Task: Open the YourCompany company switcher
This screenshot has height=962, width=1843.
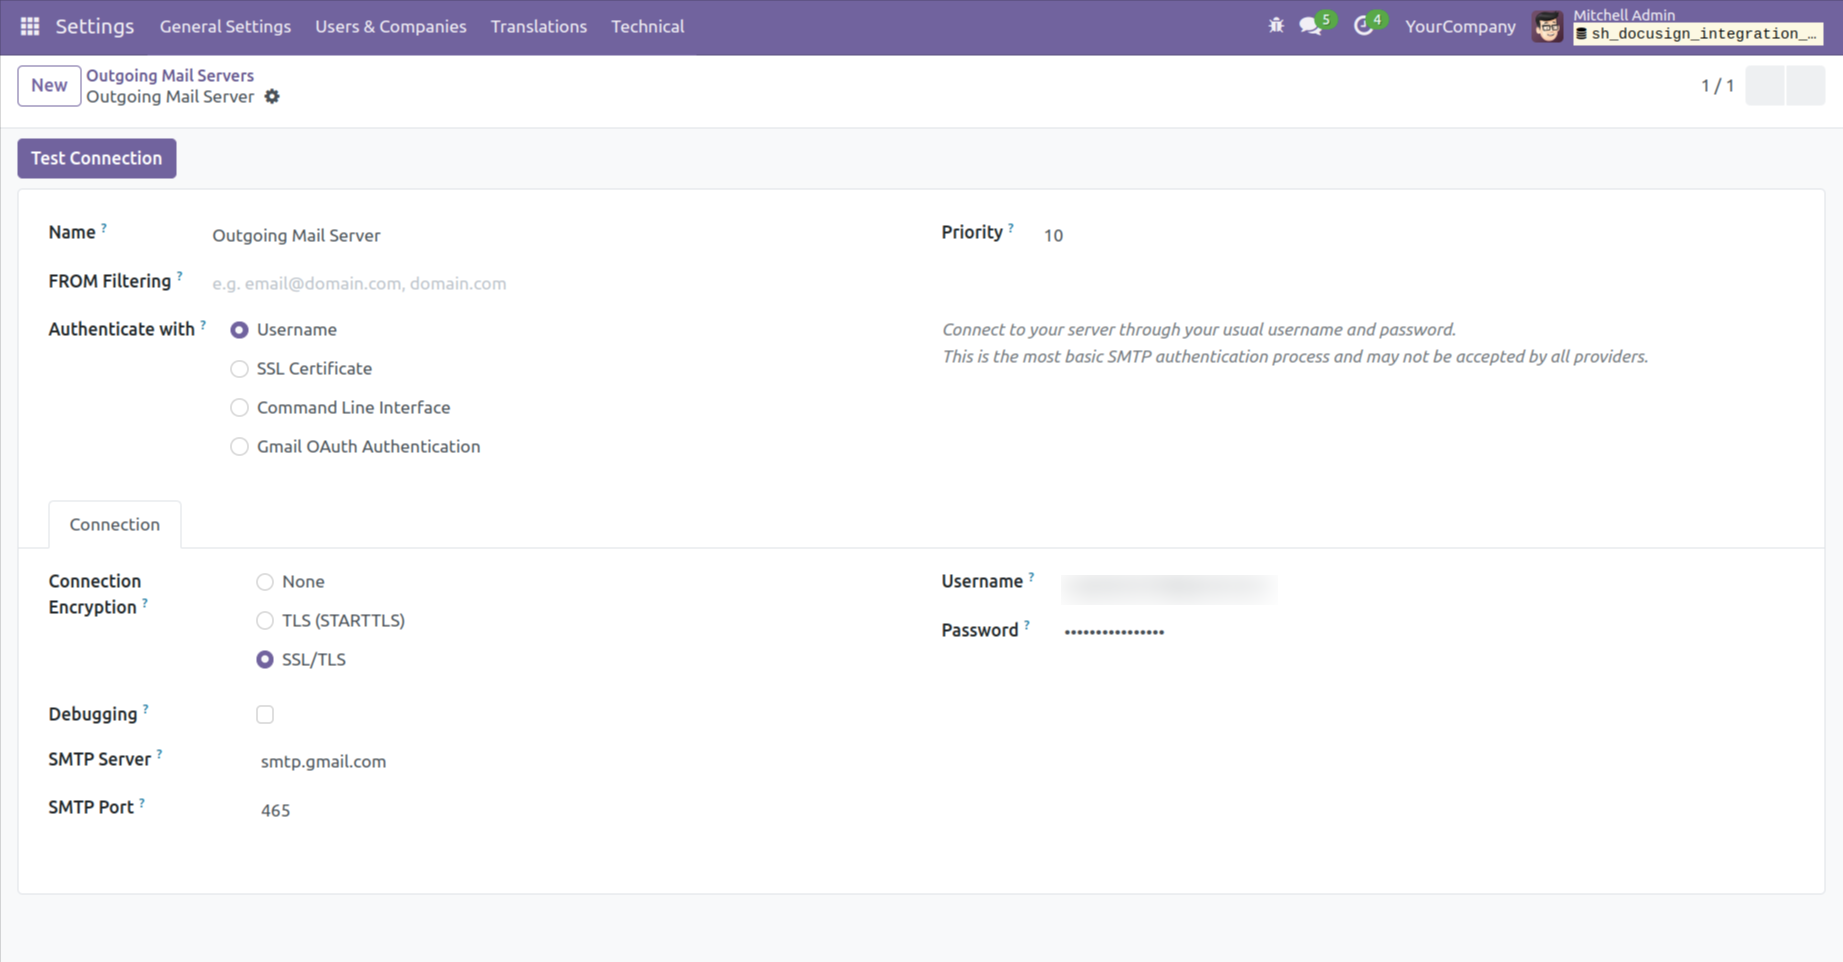Action: point(1459,26)
